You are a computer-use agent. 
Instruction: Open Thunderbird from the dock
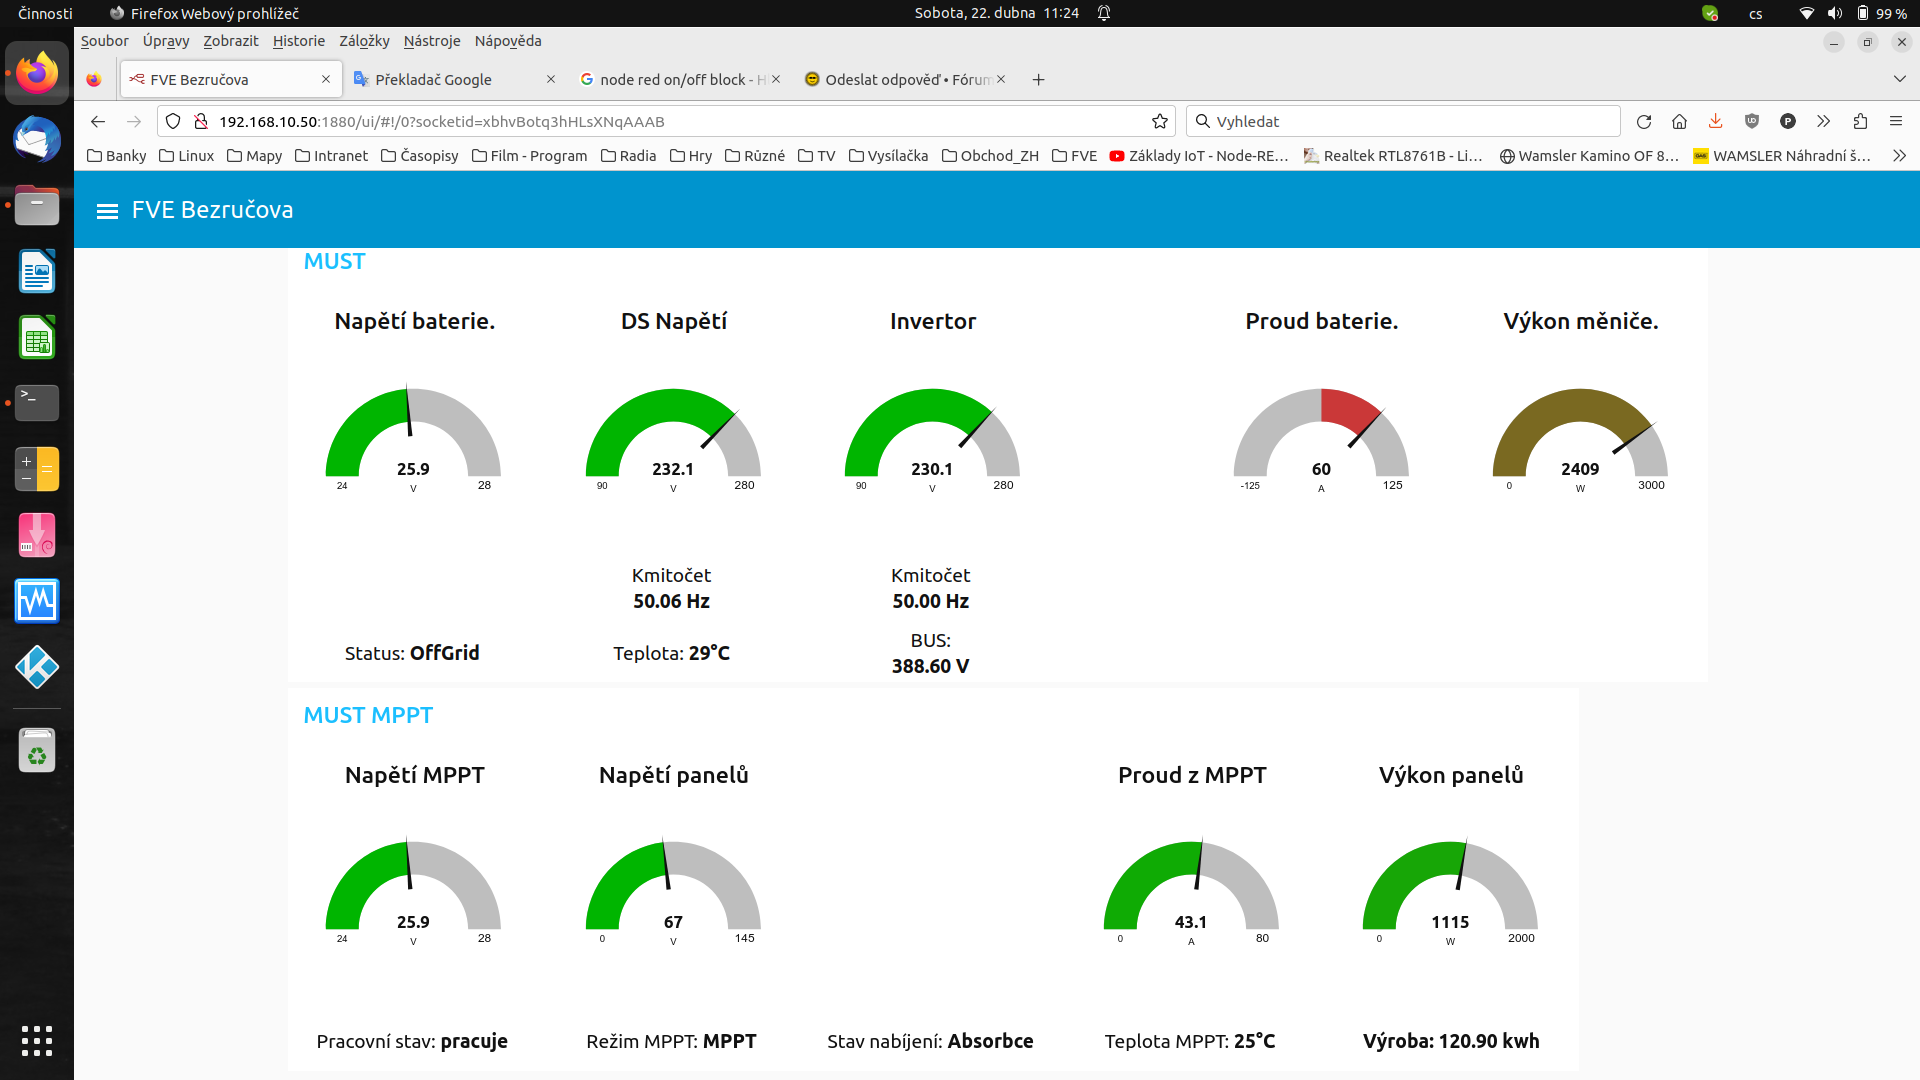click(x=37, y=140)
